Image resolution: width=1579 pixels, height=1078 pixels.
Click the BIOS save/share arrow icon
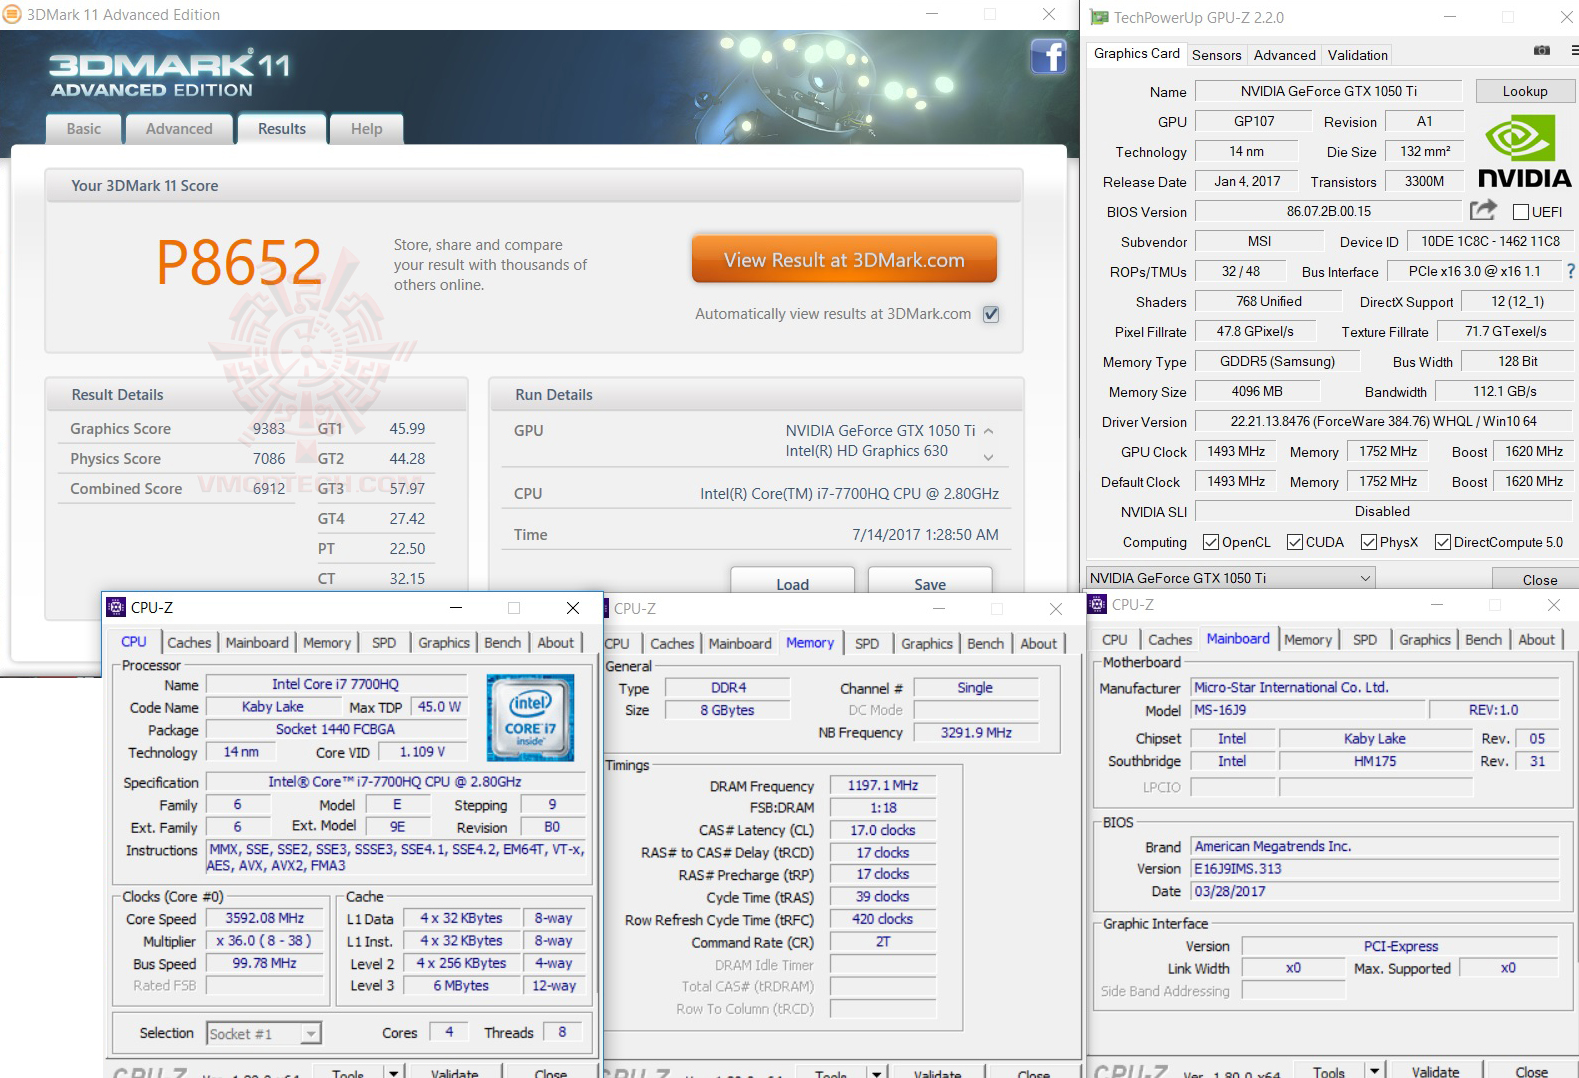1484,210
